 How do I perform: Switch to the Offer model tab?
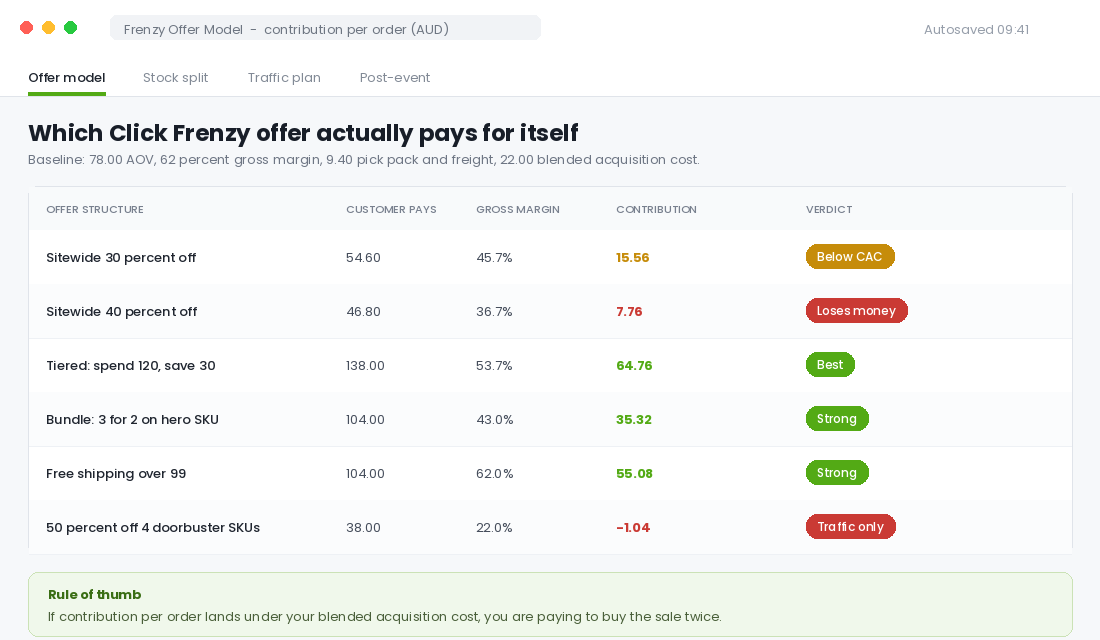tap(67, 78)
